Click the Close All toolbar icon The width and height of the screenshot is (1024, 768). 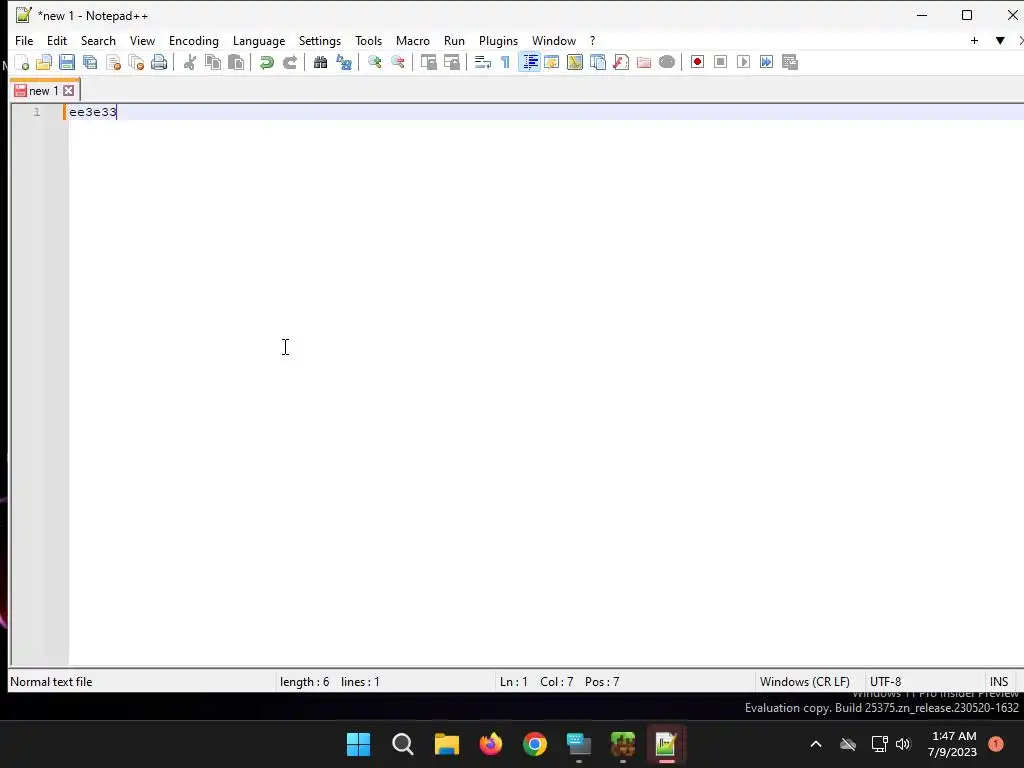tap(136, 62)
